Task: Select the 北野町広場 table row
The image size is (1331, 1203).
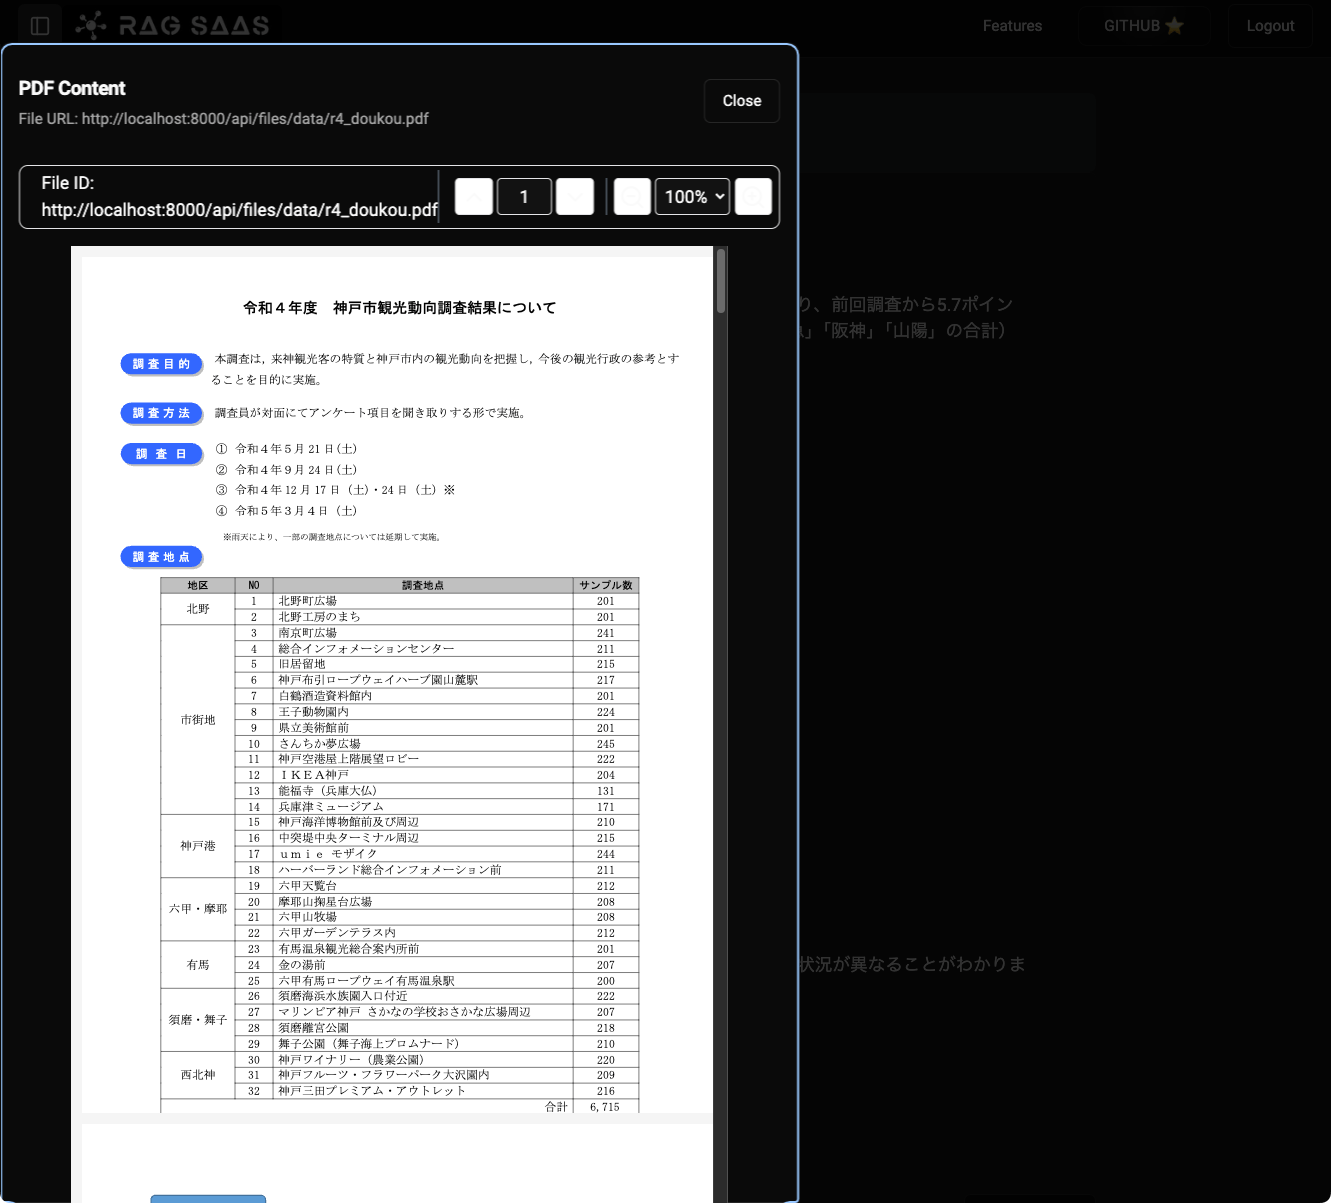Action: click(399, 601)
